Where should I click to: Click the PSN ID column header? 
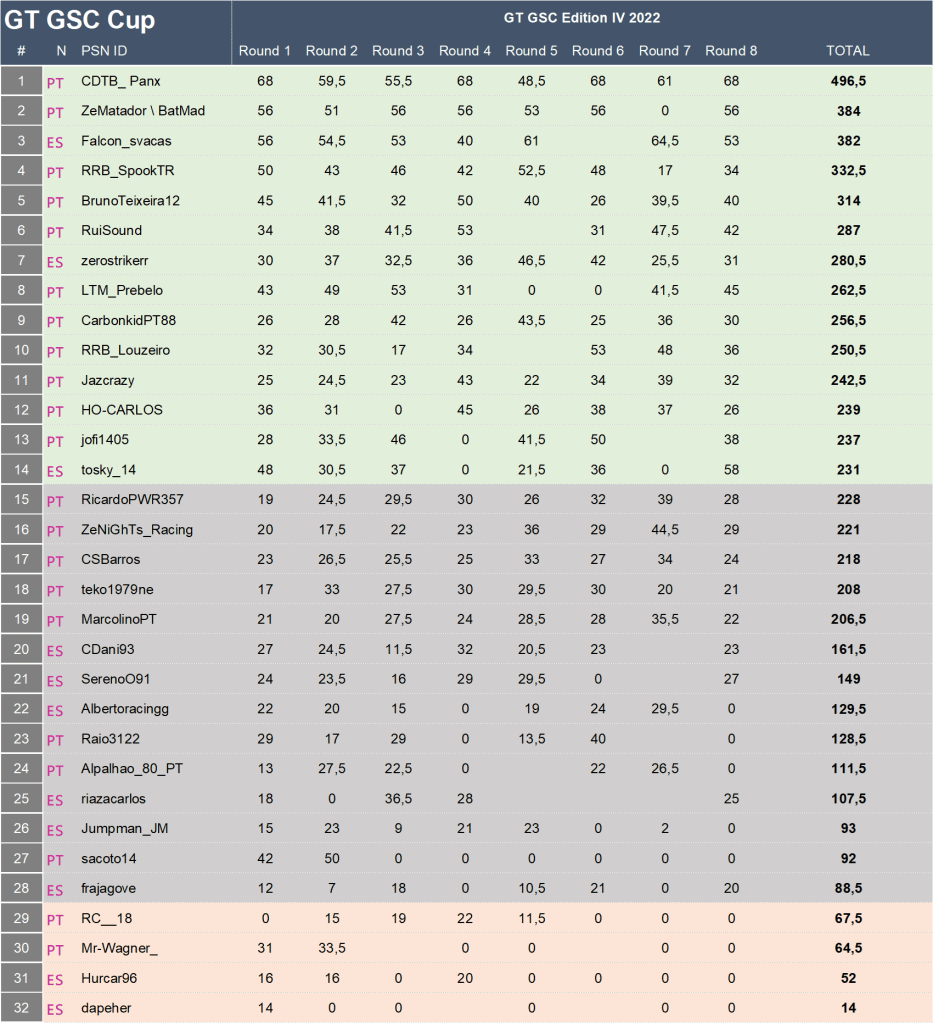pos(104,51)
